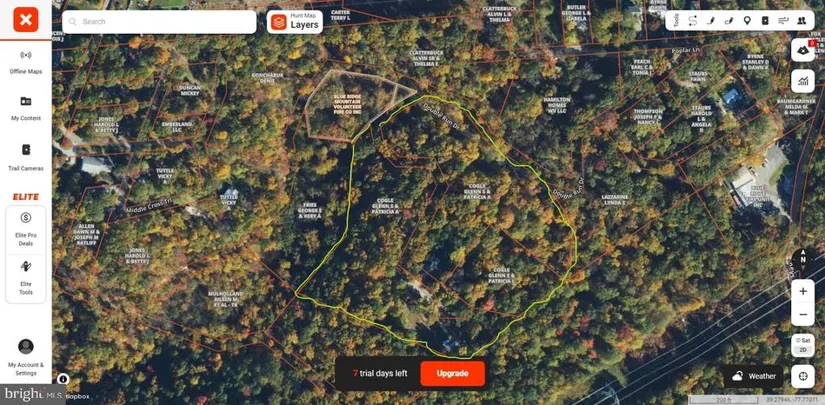Image resolution: width=825 pixels, height=405 pixels.
Task: Toggle the tracker button with red badge
Action: [x=803, y=49]
